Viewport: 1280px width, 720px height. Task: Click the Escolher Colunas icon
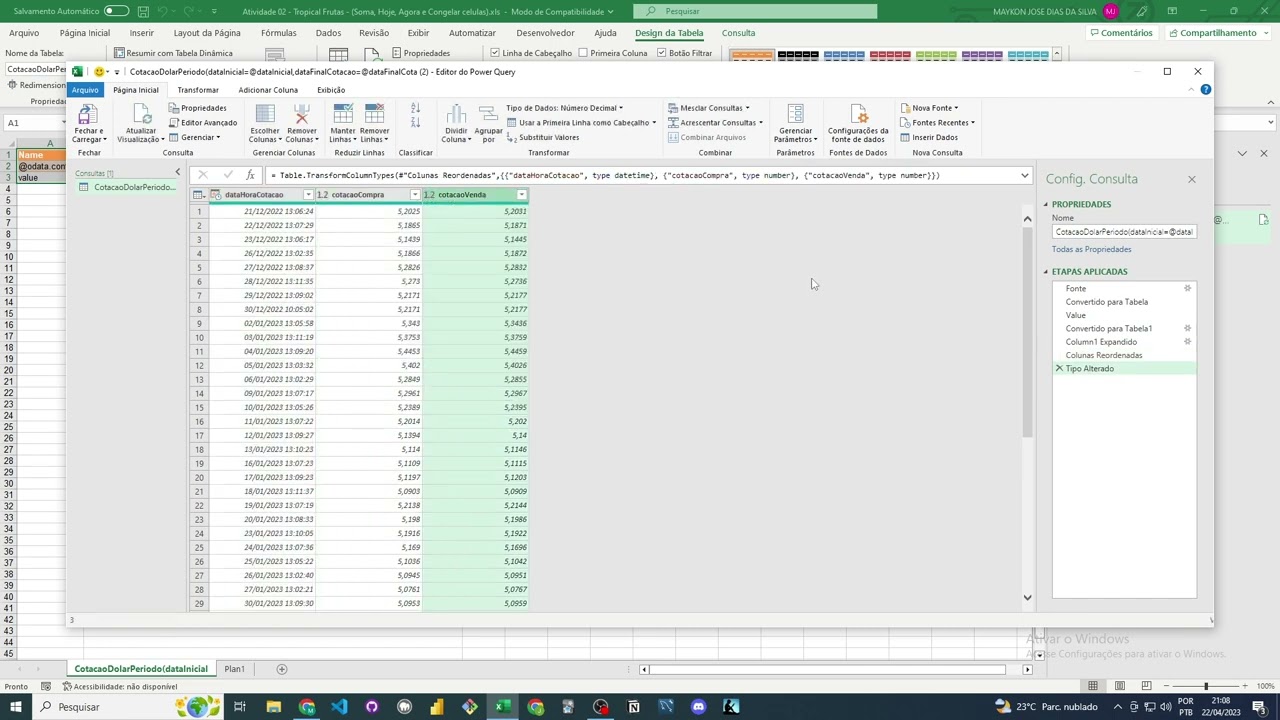(265, 114)
